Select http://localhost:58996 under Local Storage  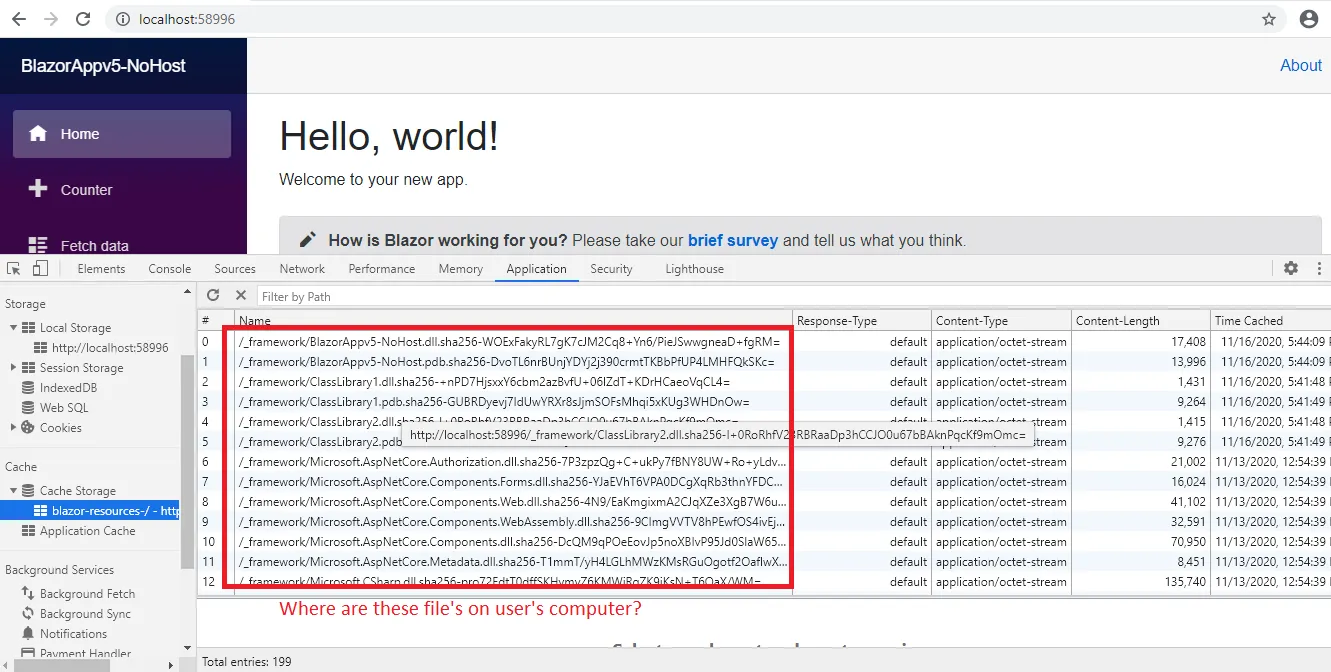click(x=110, y=348)
